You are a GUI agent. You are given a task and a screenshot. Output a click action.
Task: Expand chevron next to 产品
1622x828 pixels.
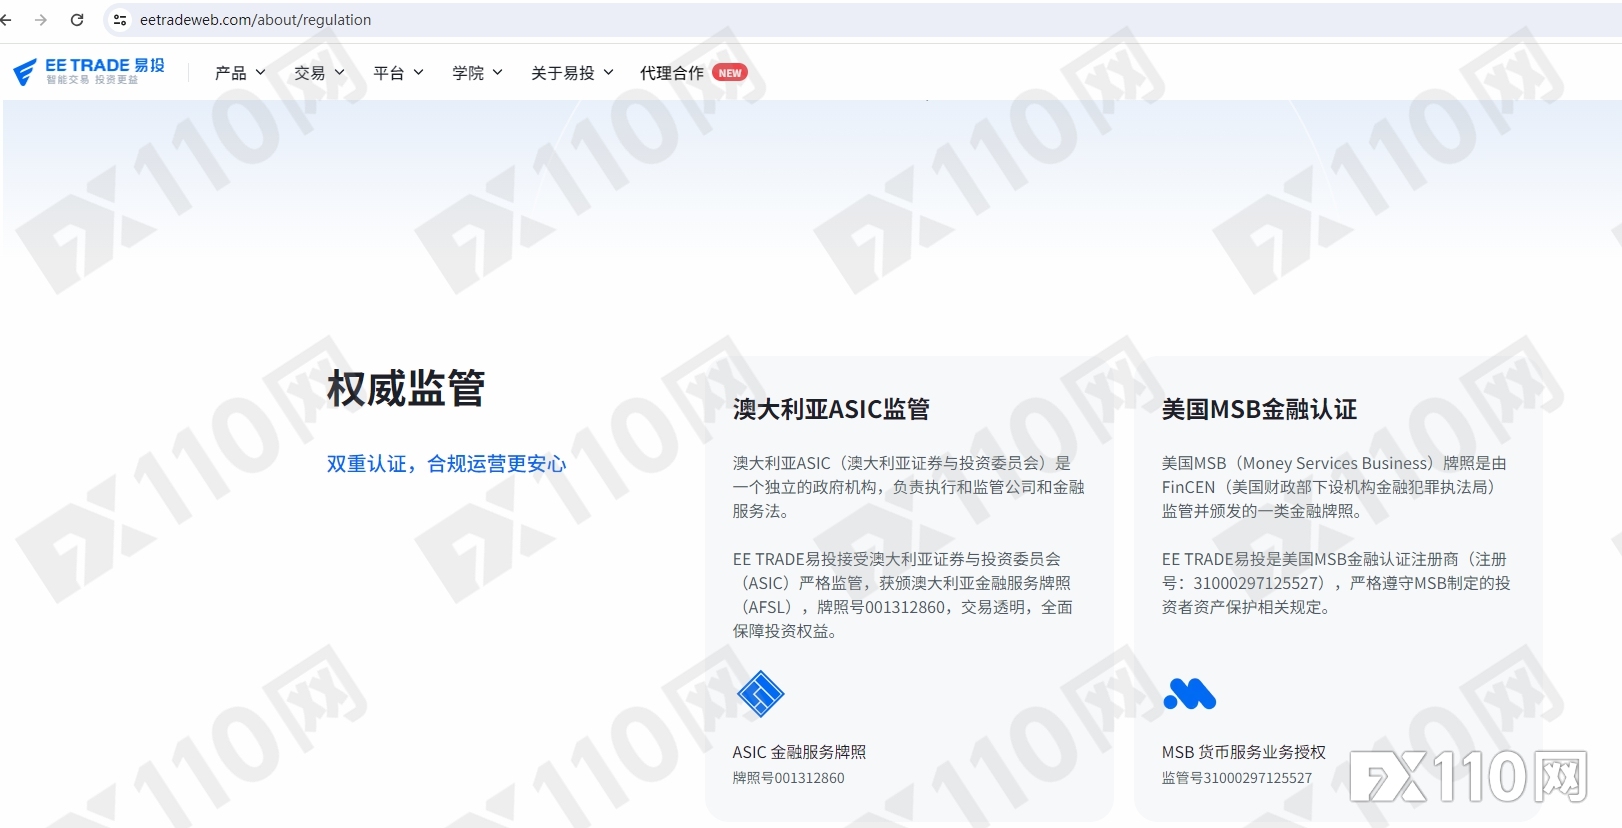(261, 72)
